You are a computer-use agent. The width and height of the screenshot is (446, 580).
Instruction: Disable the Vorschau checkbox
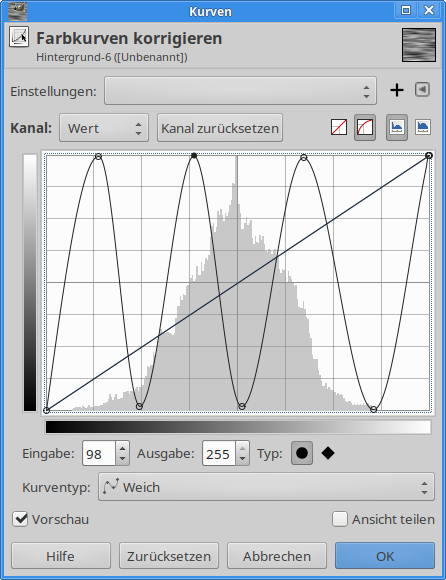pyautogui.click(x=20, y=519)
